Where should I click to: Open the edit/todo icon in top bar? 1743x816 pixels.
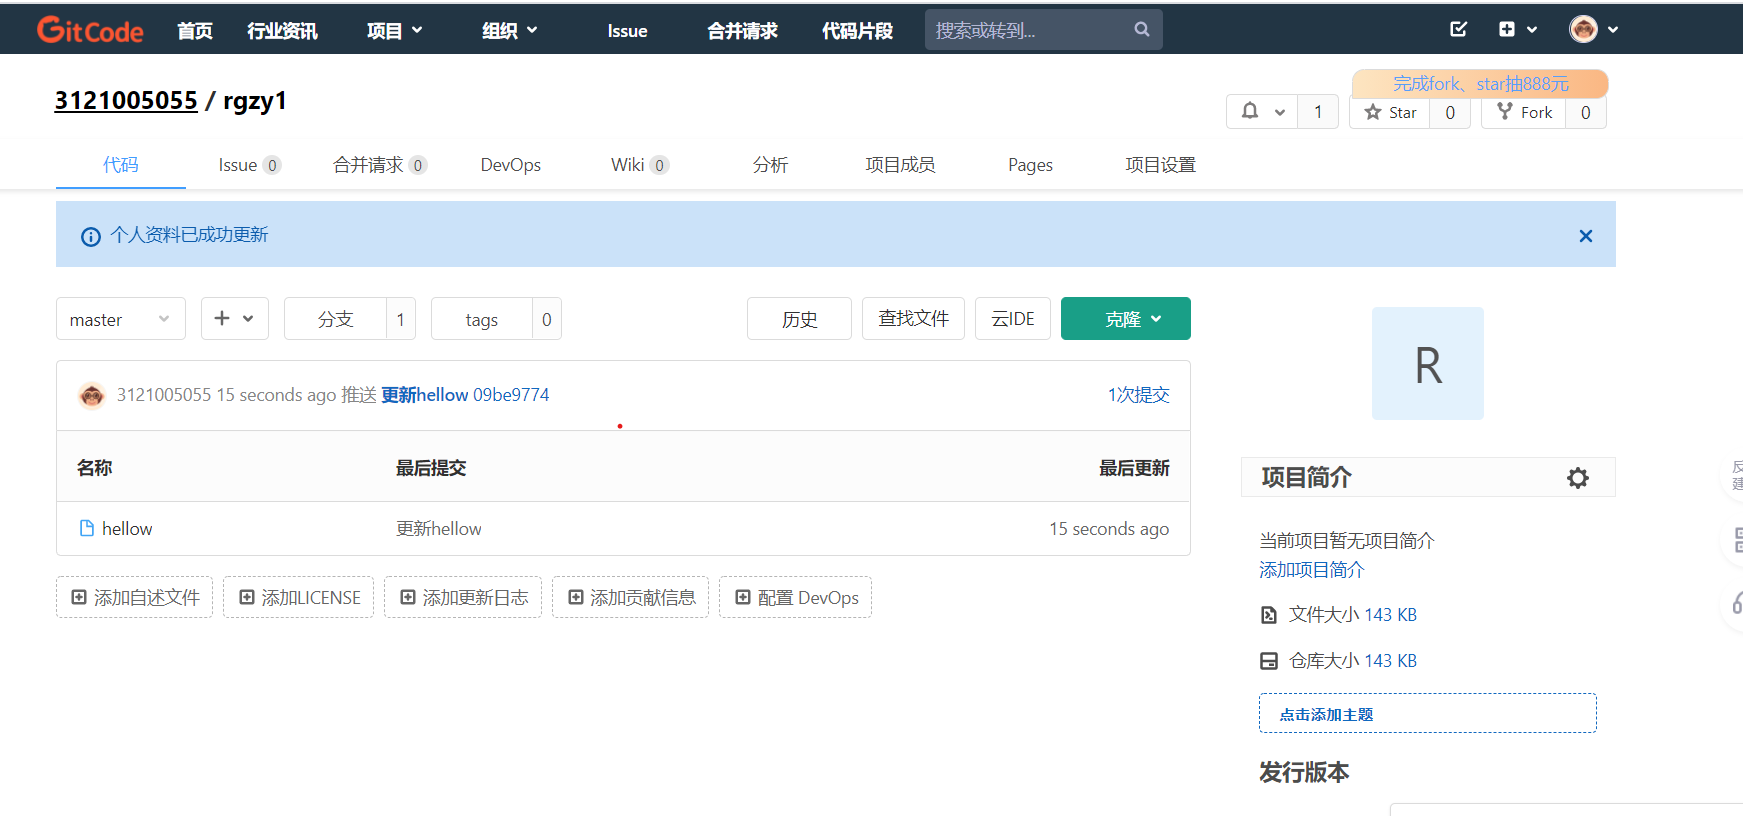coord(1458,29)
